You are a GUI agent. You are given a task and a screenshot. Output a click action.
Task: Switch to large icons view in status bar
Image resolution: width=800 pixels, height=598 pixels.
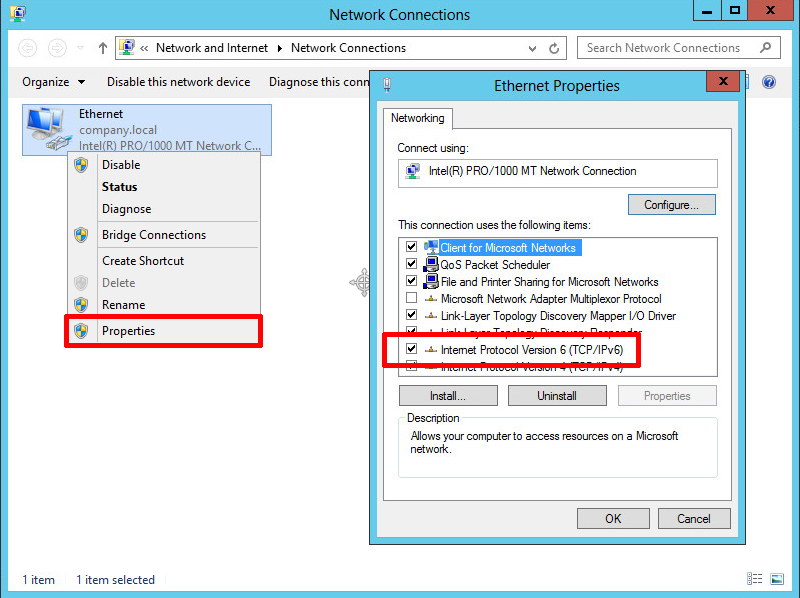[777, 579]
